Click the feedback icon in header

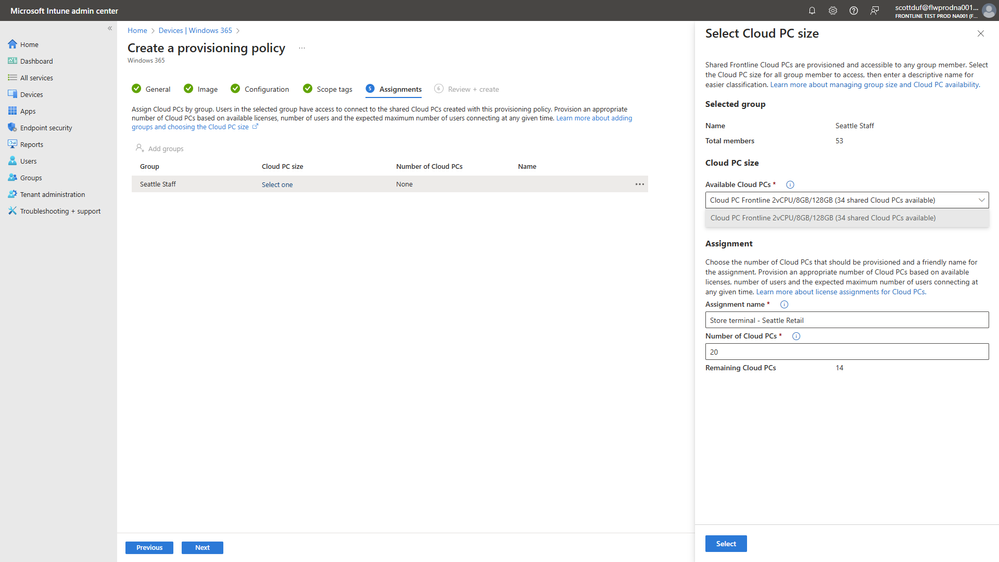tap(874, 10)
